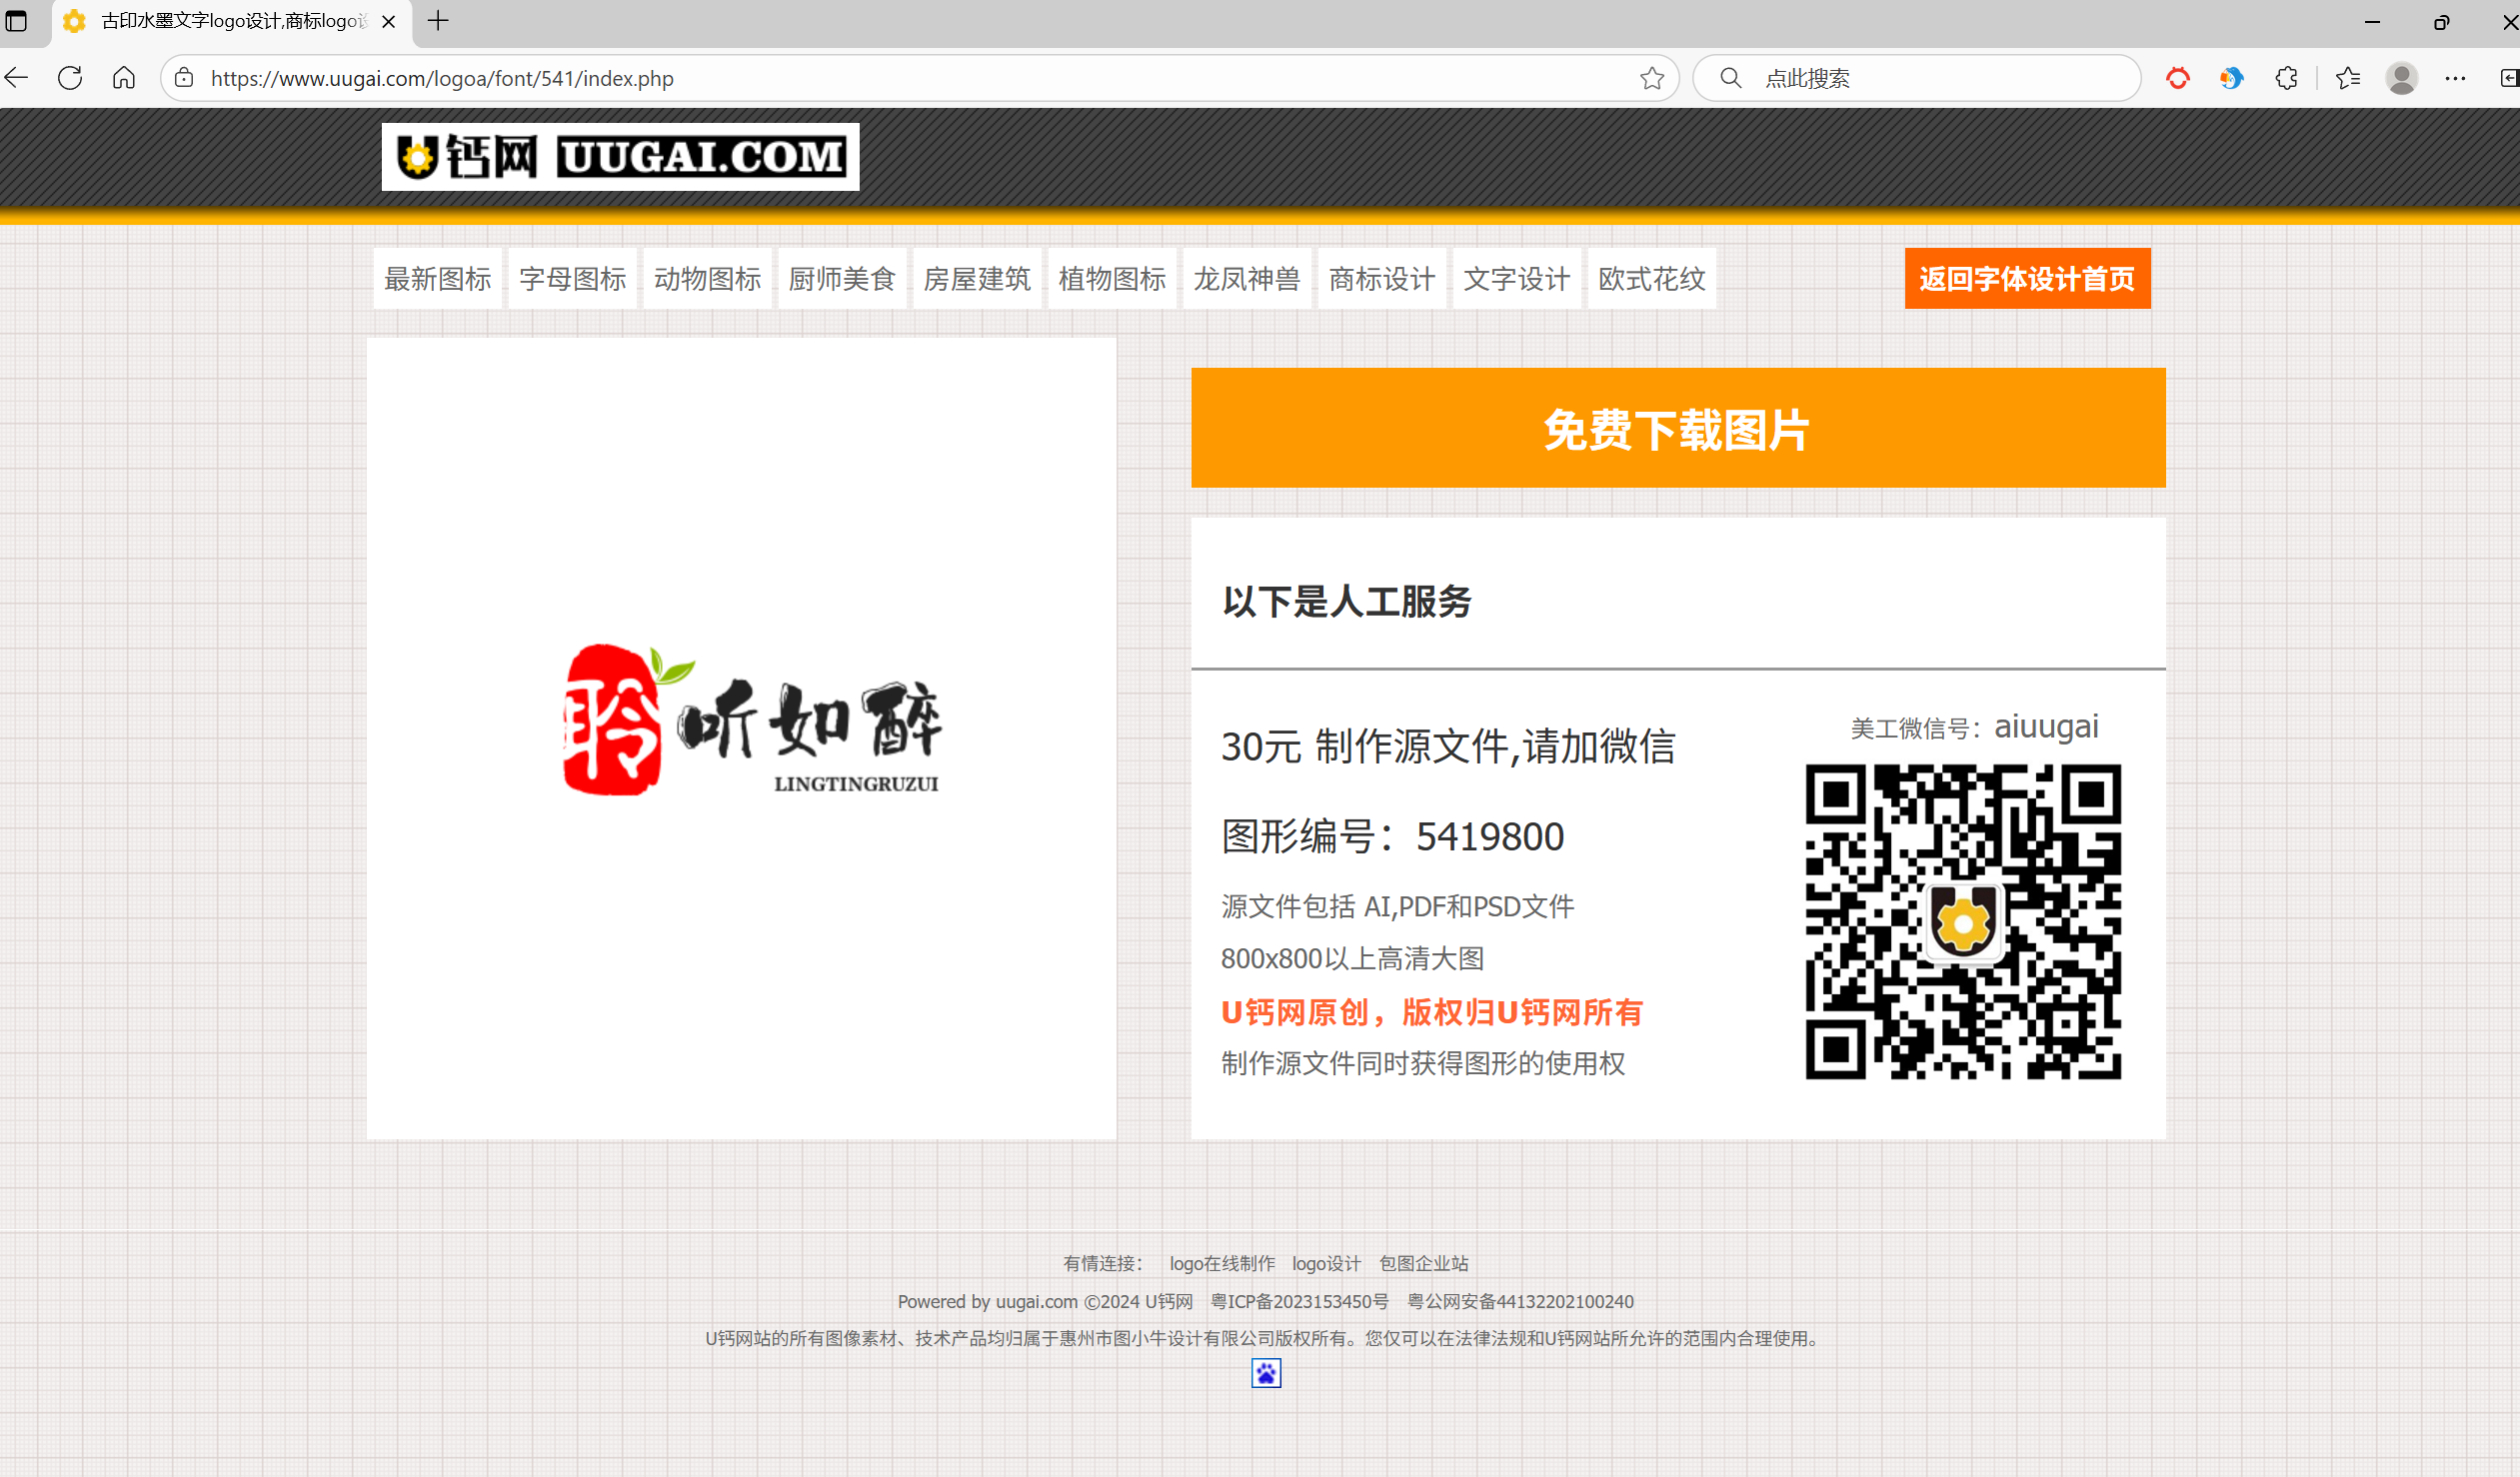The image size is (2520, 1477).
Task: Open the extensions puzzle icon
Action: point(2286,78)
